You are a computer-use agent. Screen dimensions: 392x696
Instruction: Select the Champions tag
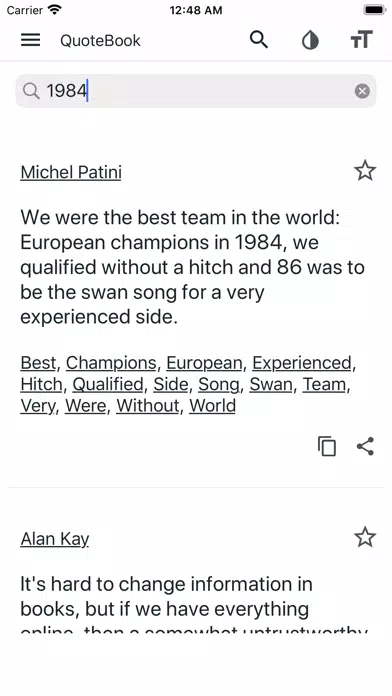click(x=111, y=363)
